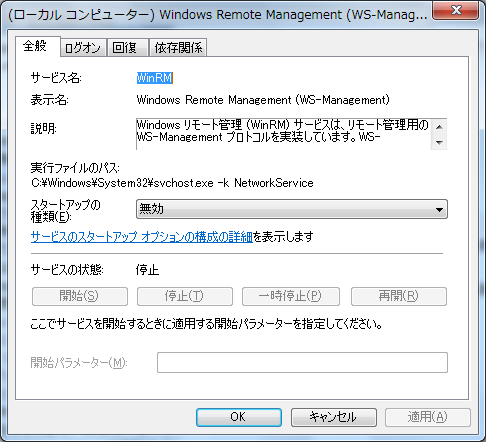Click the 開始パラメーター input field

click(x=302, y=362)
